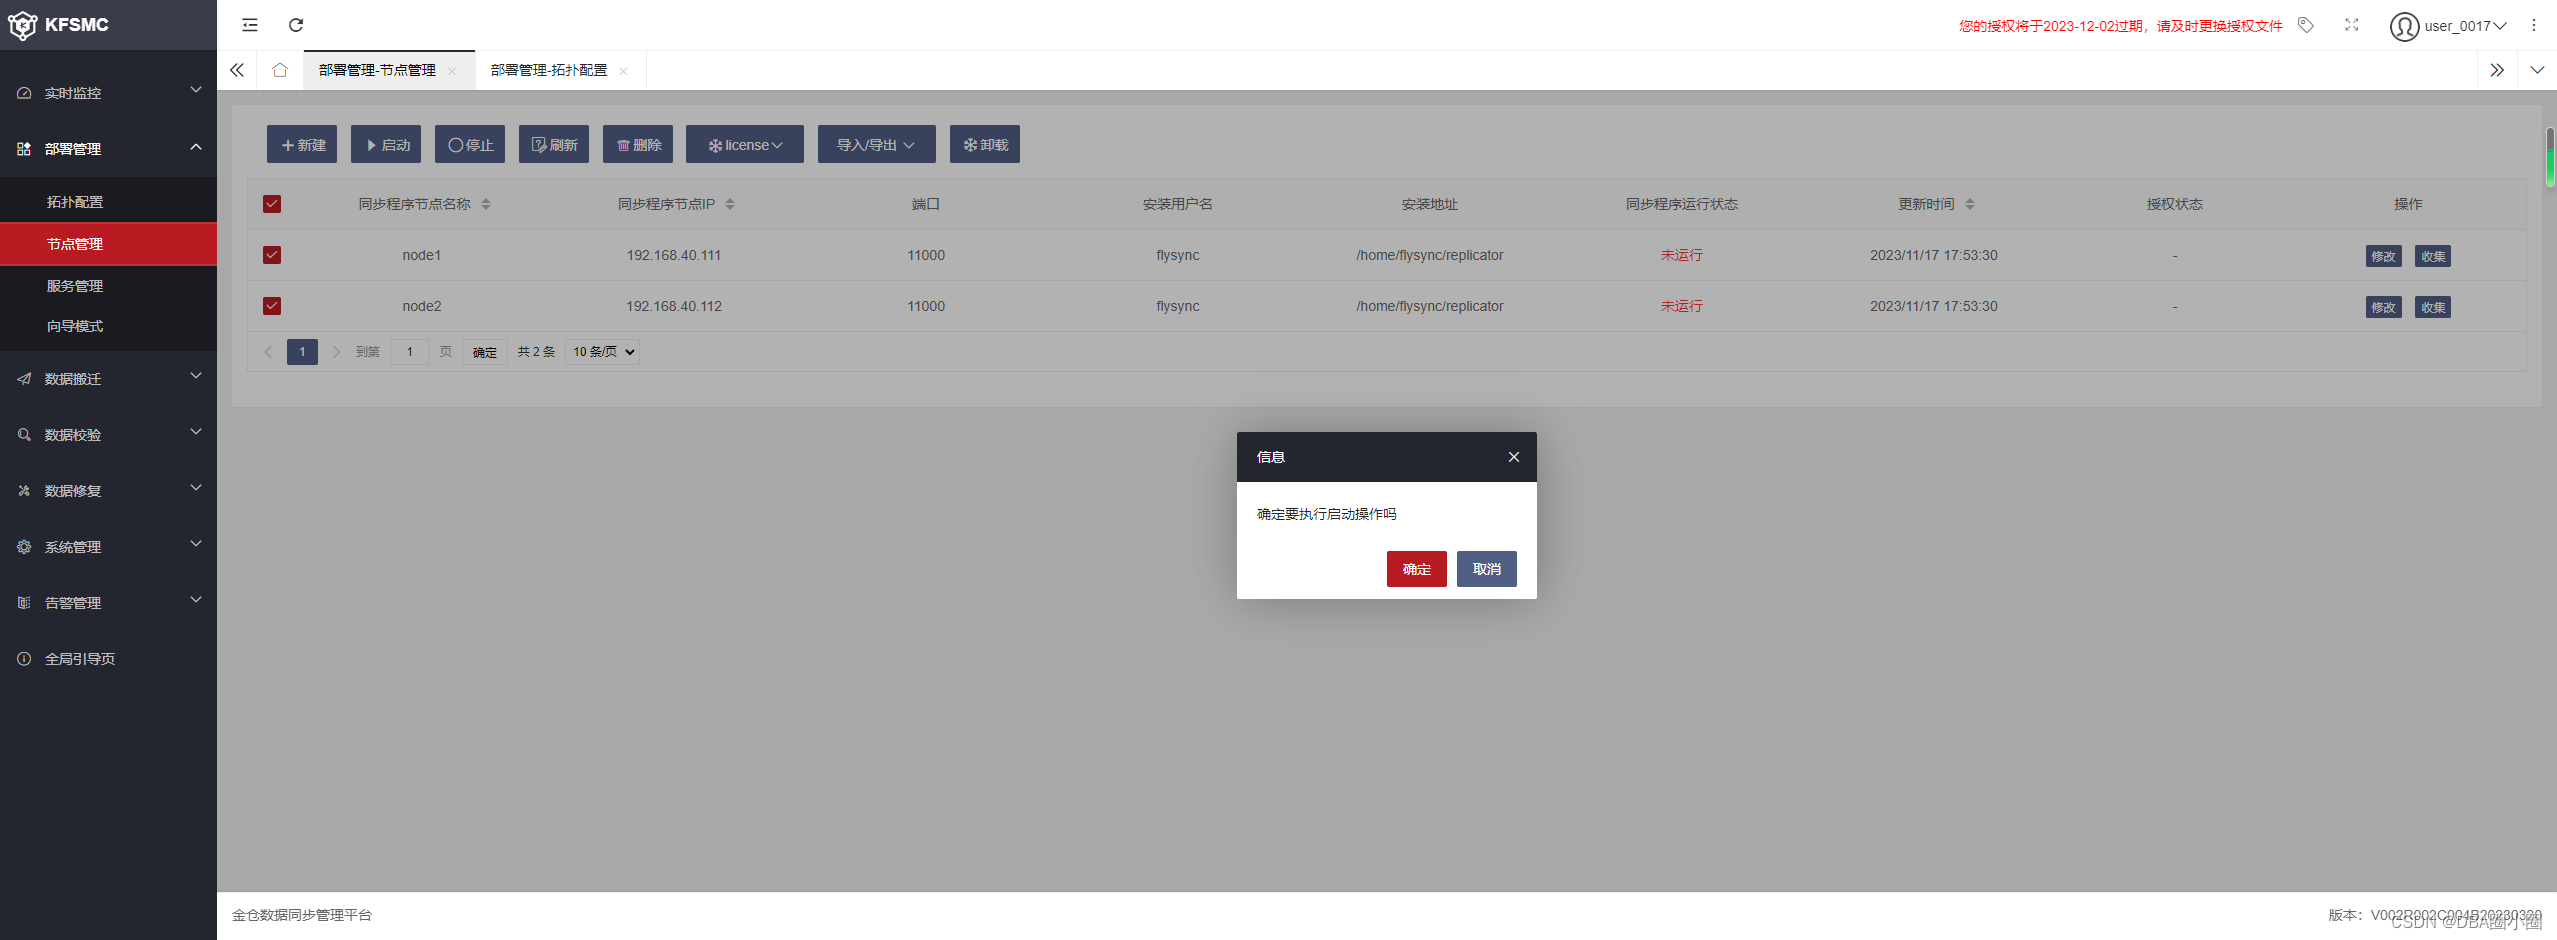Confirm start with the red 确定 button
2557x940 pixels.
(1417, 569)
